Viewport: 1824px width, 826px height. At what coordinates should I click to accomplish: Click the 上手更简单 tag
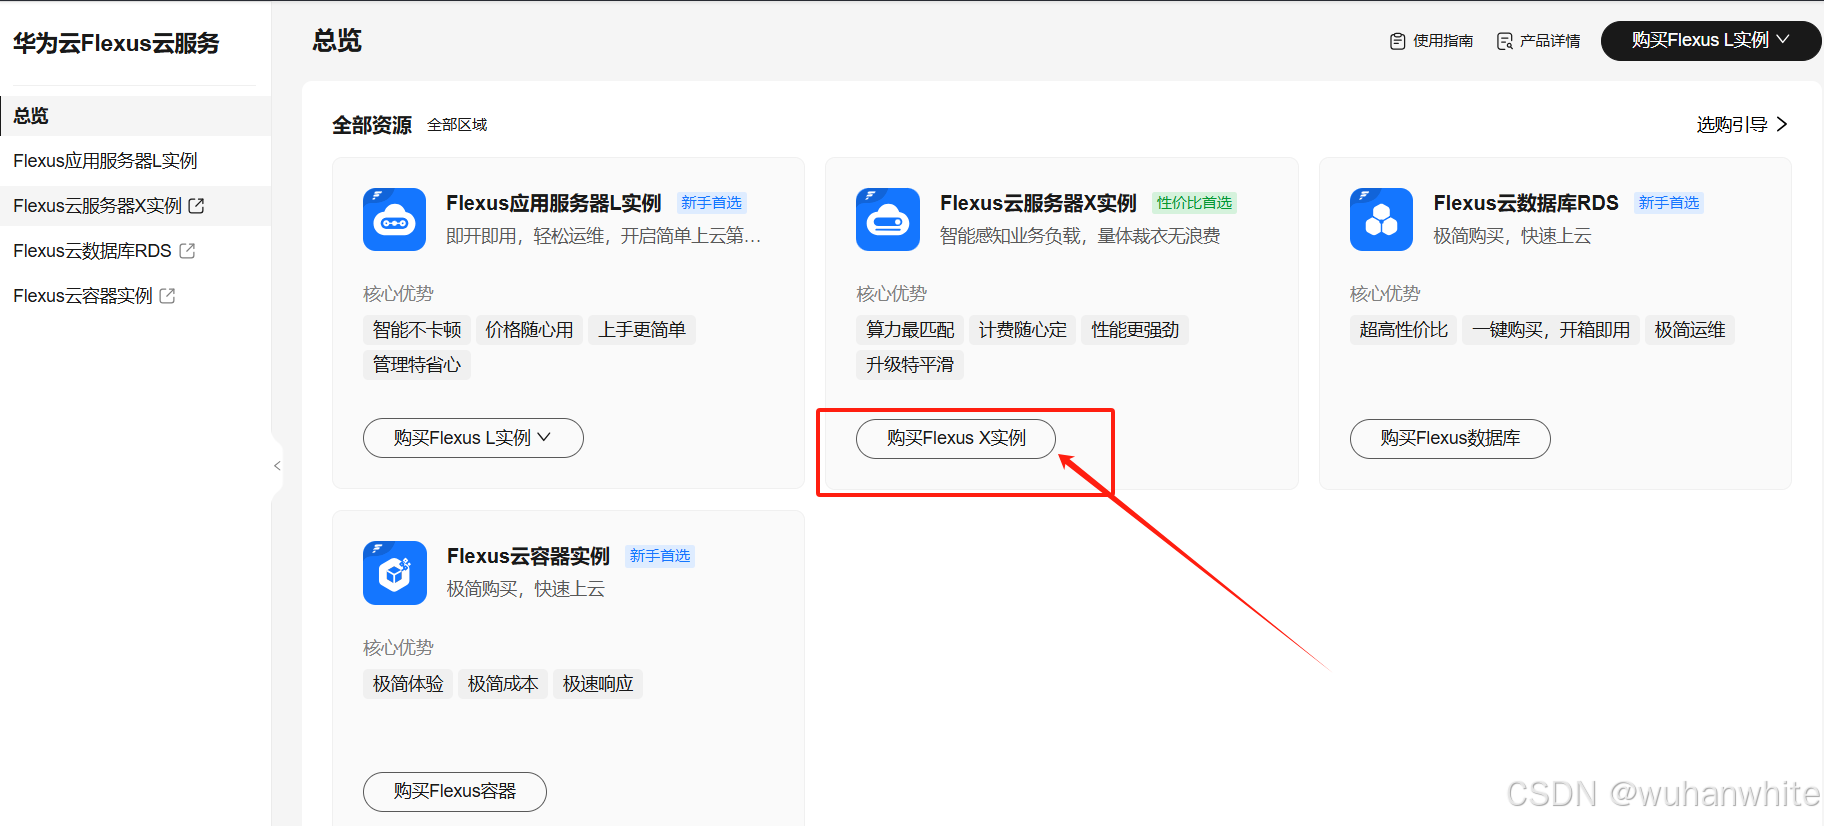642,330
